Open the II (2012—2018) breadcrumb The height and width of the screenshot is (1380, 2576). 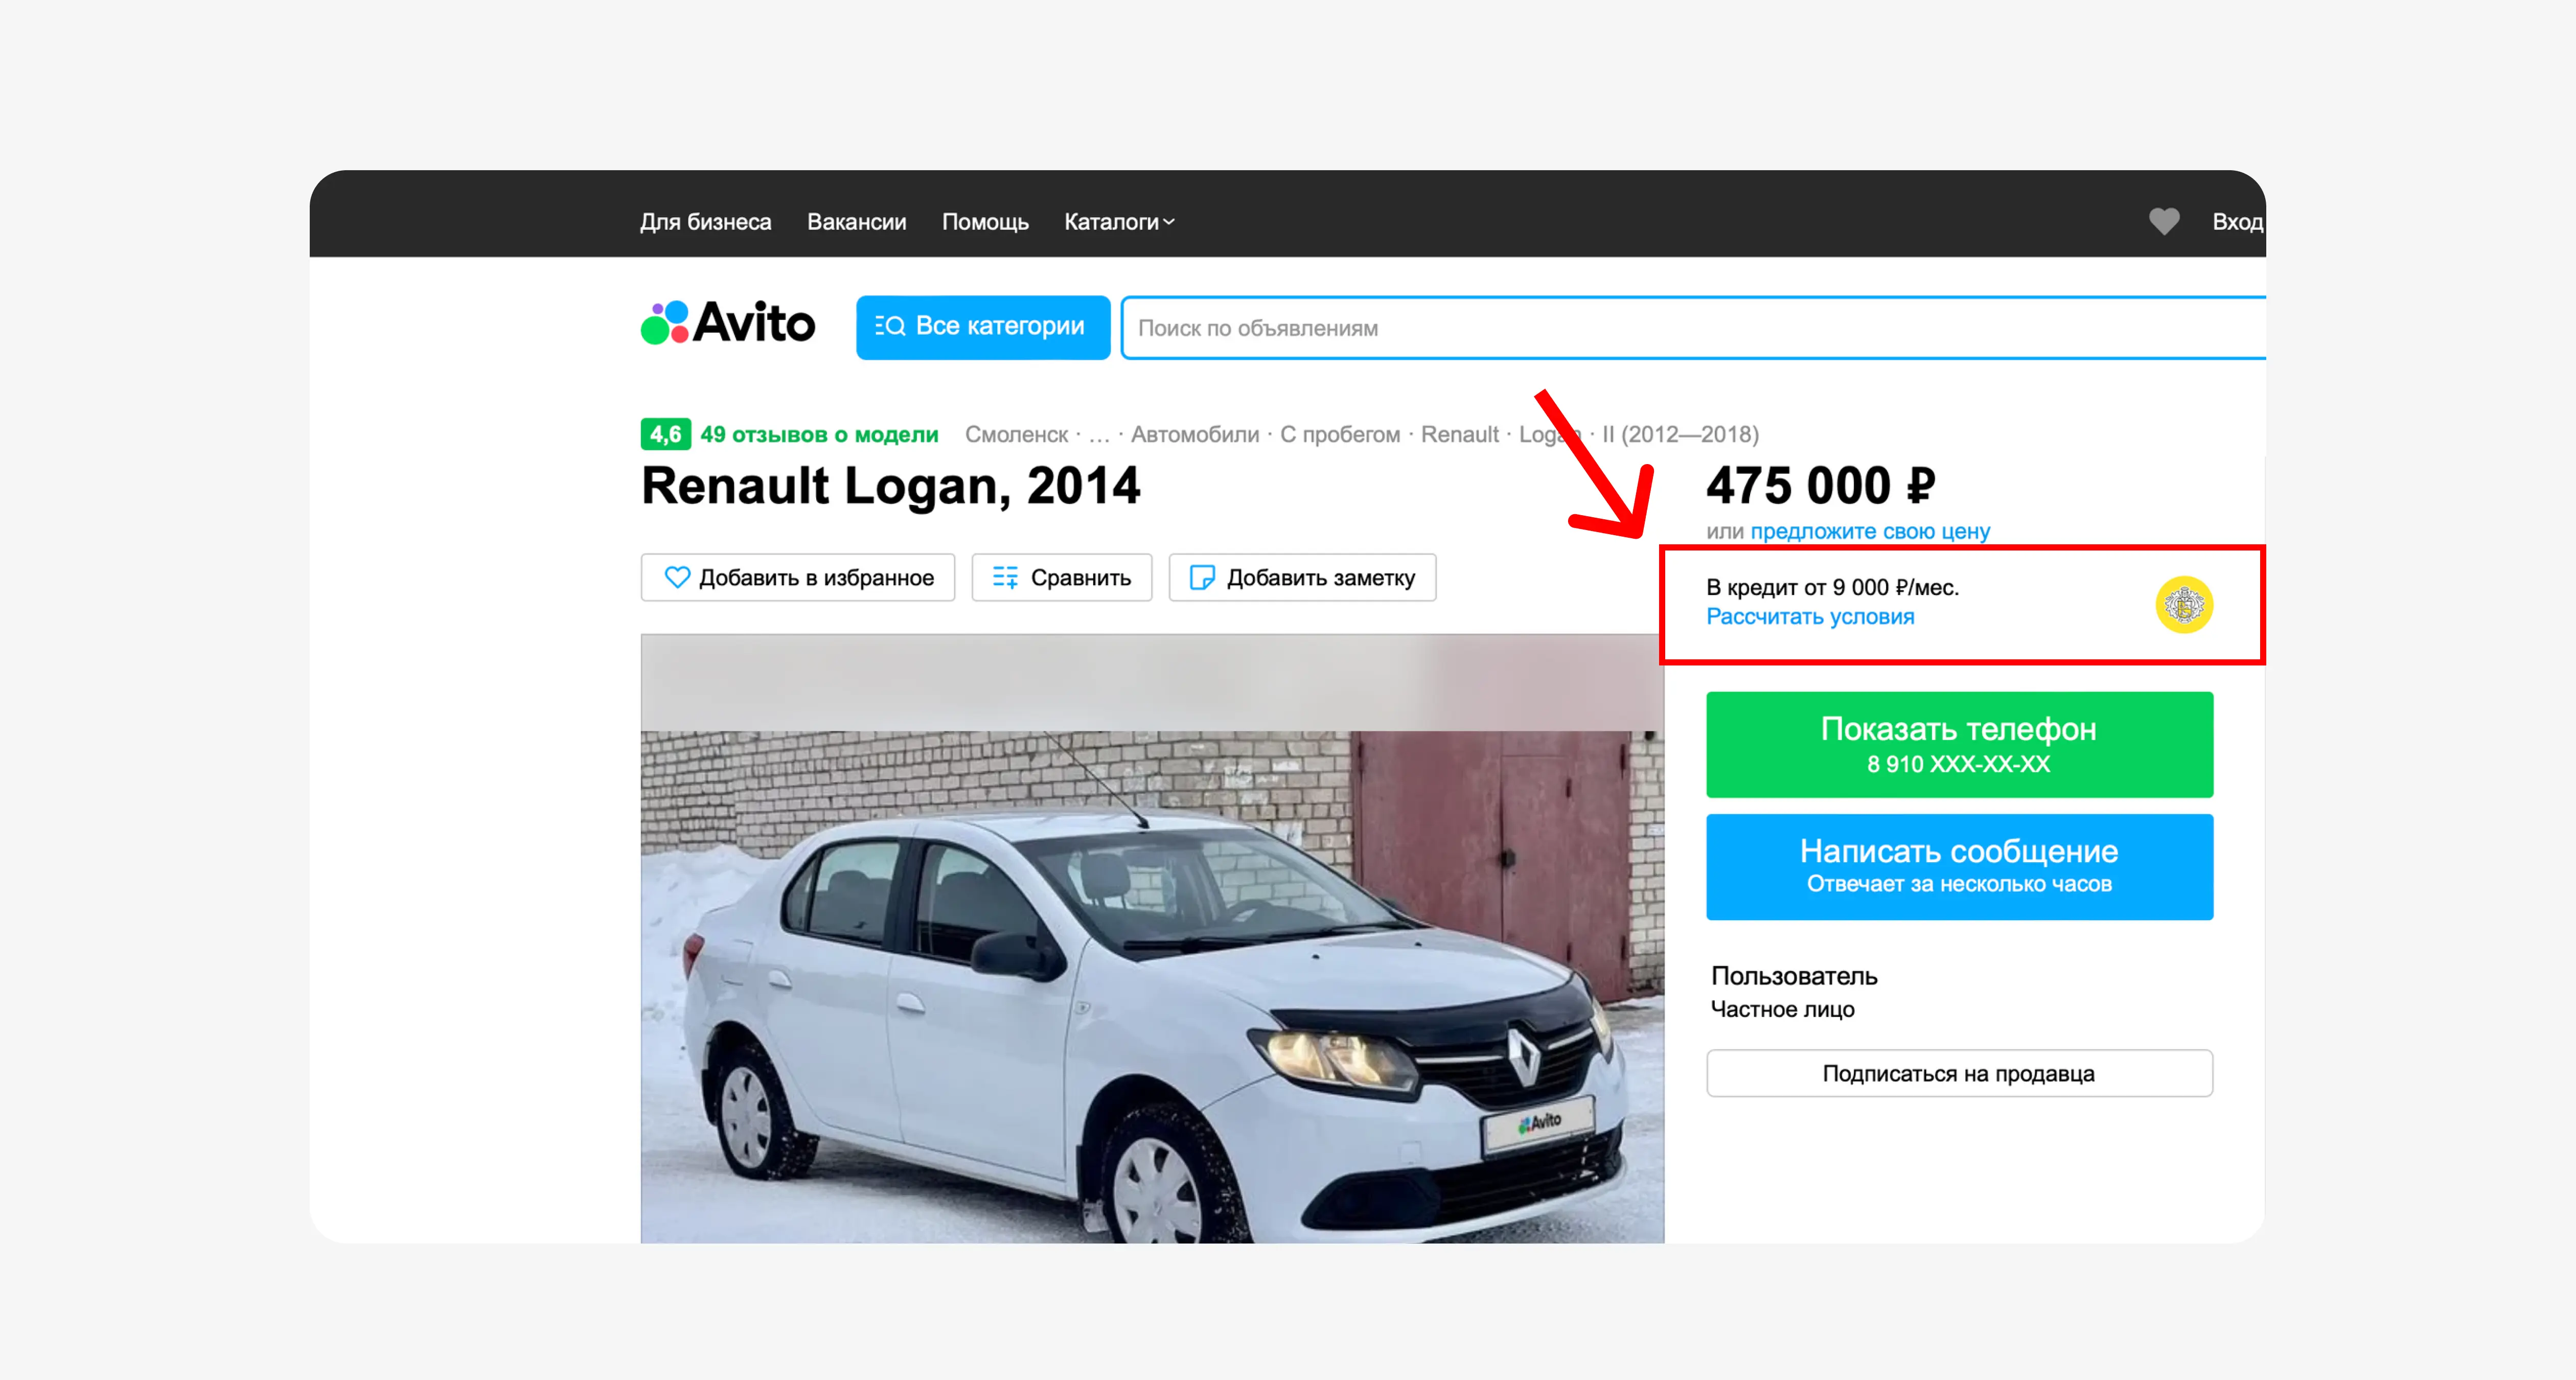pos(1680,434)
